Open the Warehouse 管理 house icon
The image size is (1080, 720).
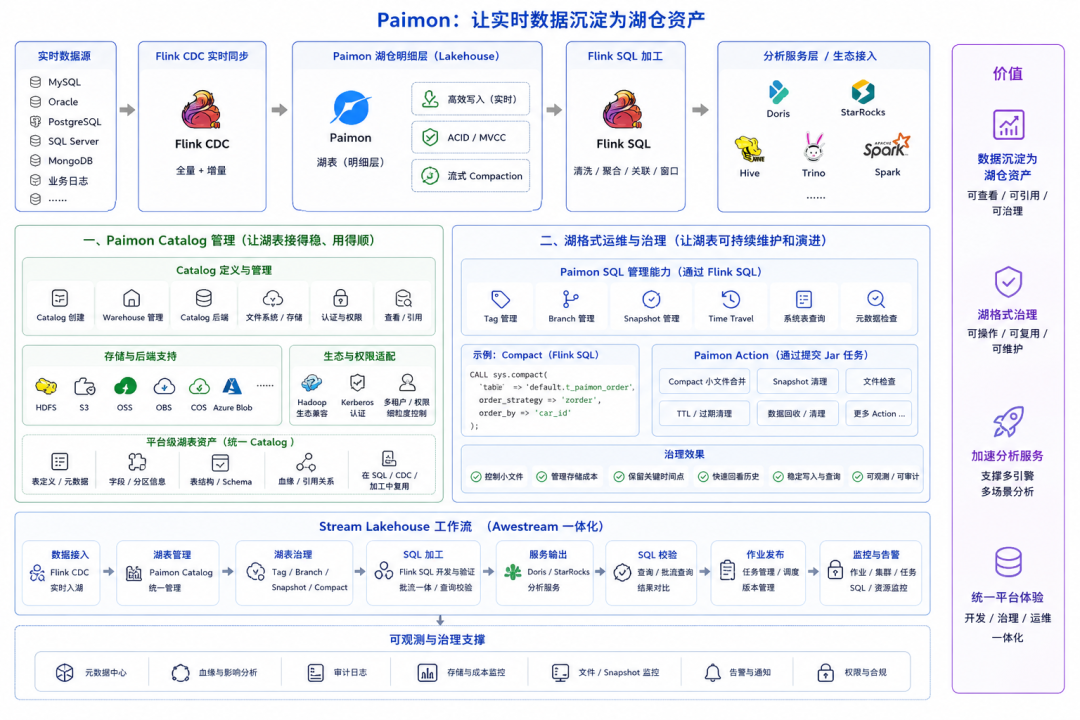point(132,298)
